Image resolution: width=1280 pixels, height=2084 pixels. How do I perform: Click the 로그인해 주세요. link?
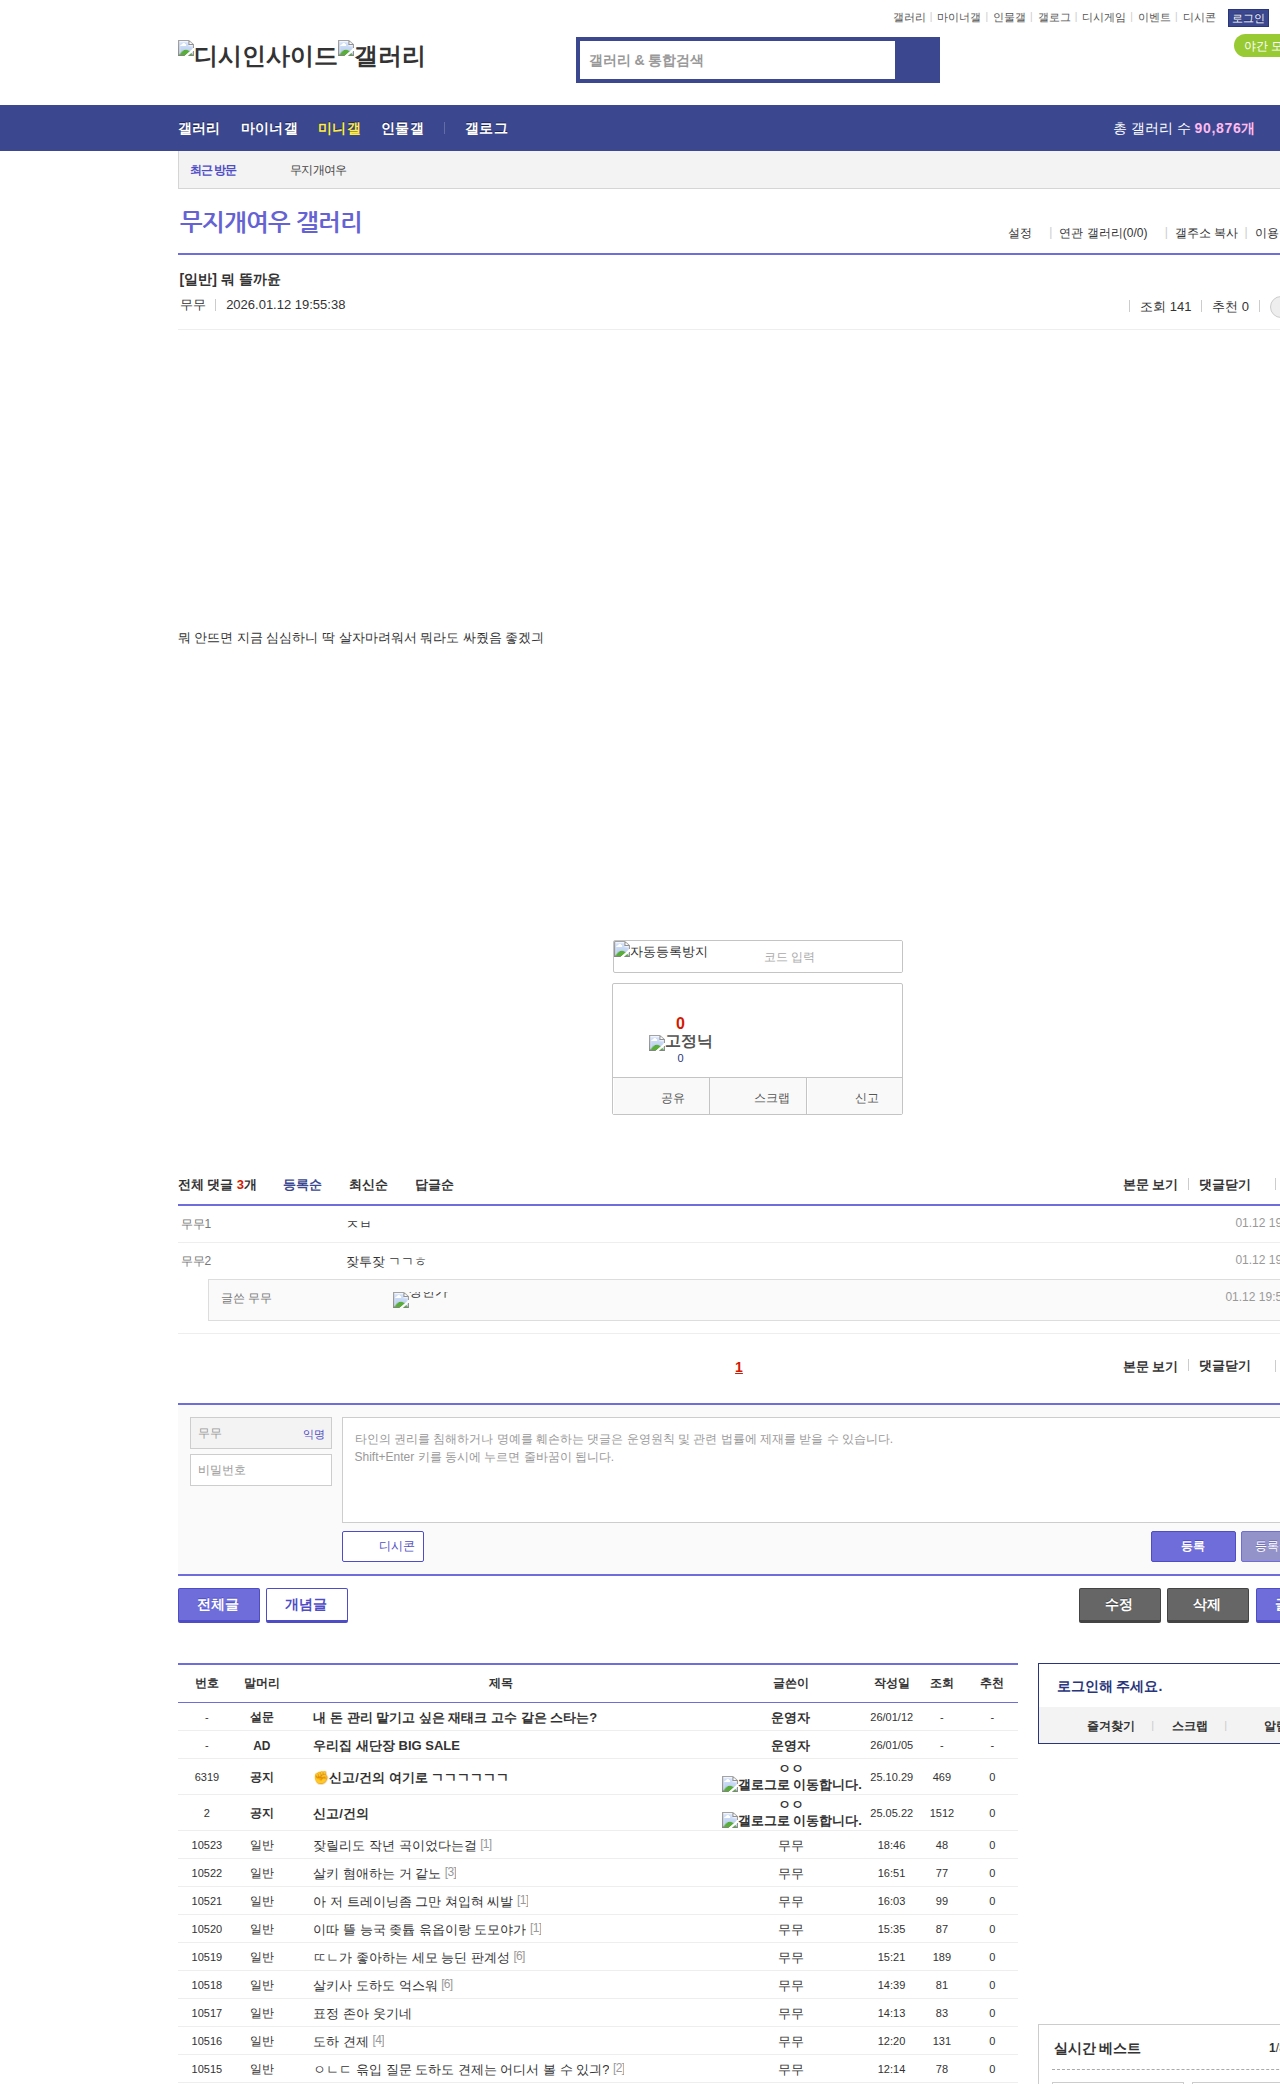1109,1687
